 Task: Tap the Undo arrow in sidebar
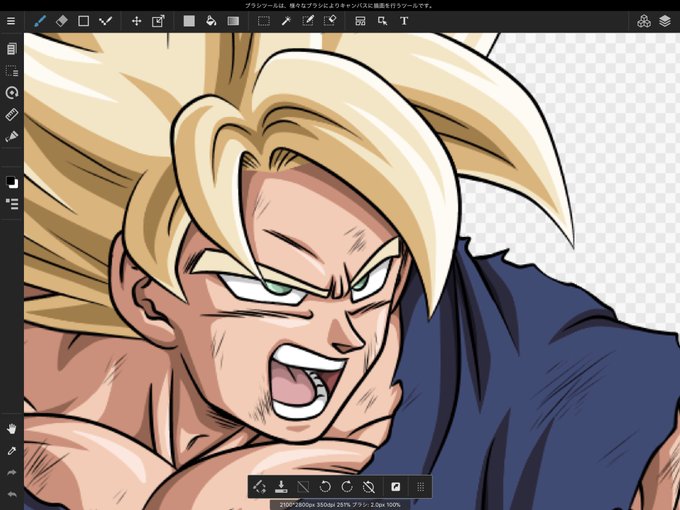12,494
